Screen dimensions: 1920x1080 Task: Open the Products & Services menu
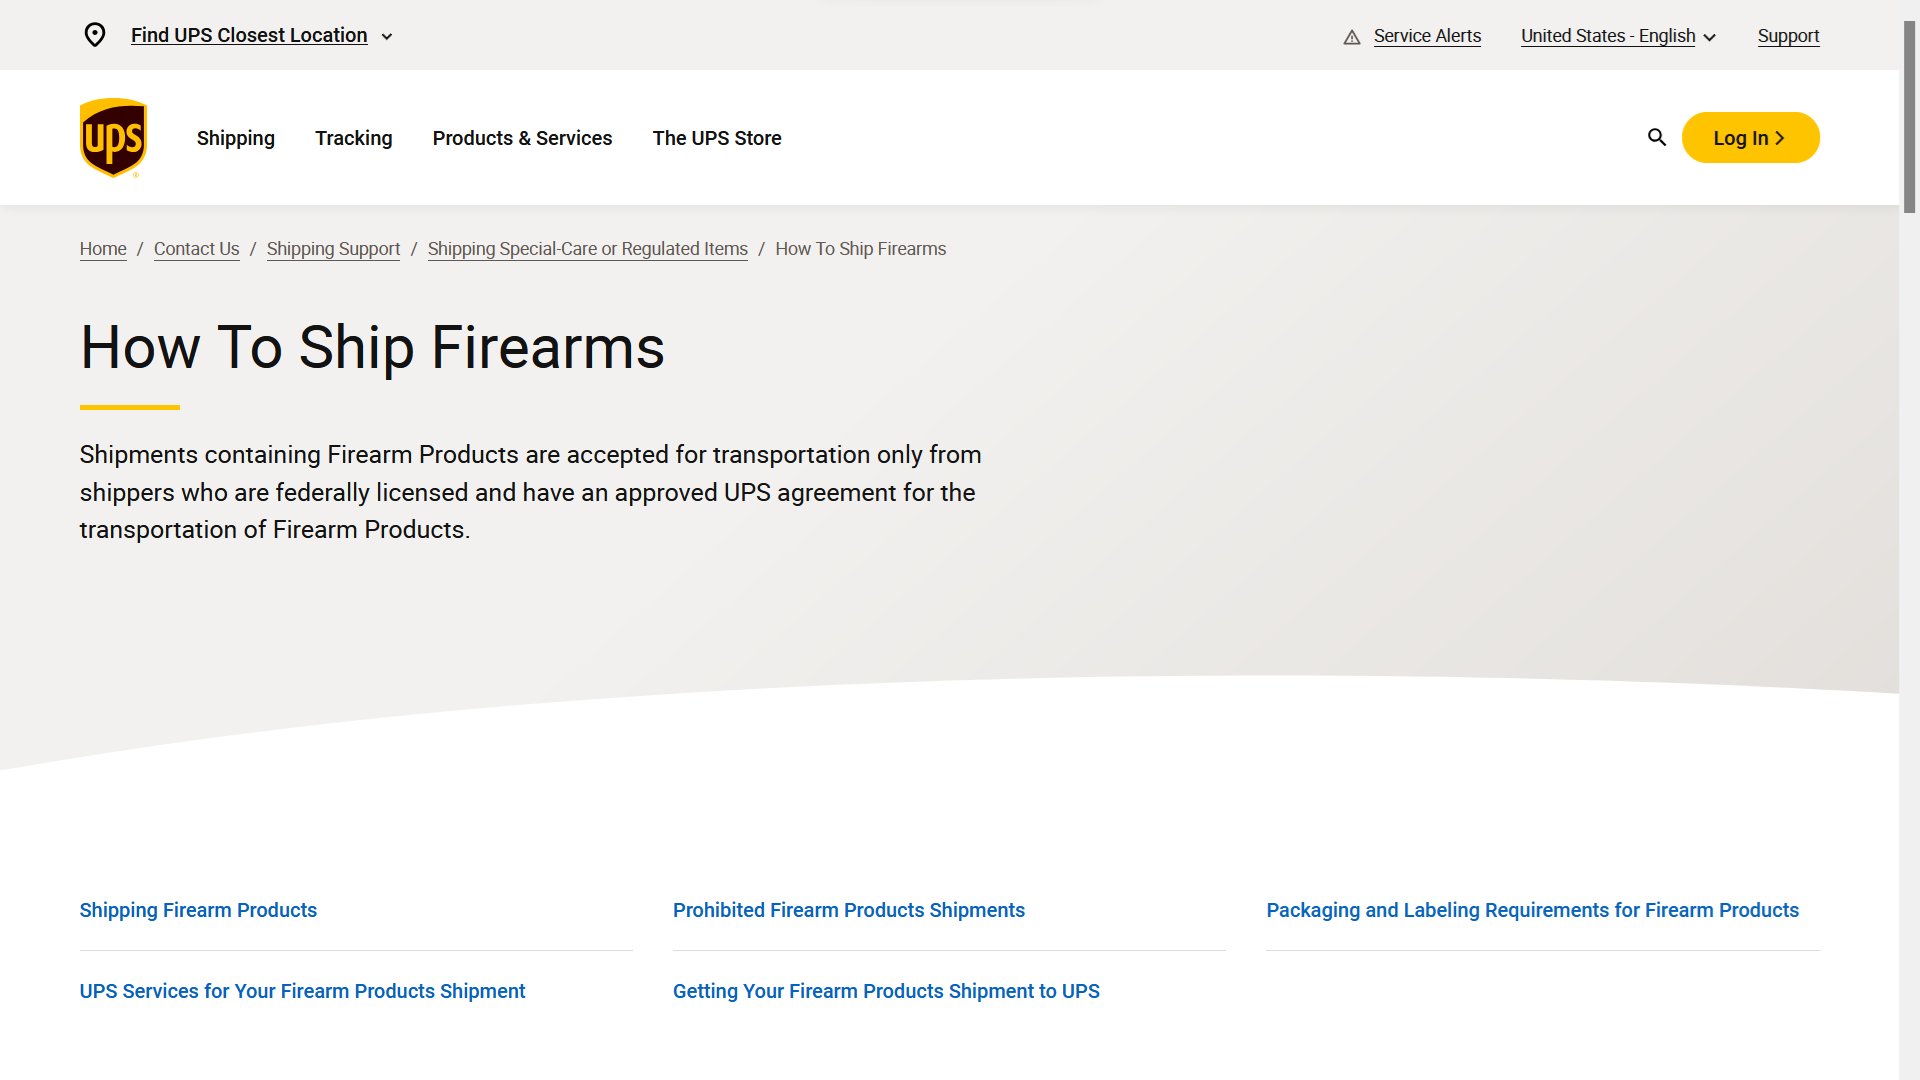522,138
